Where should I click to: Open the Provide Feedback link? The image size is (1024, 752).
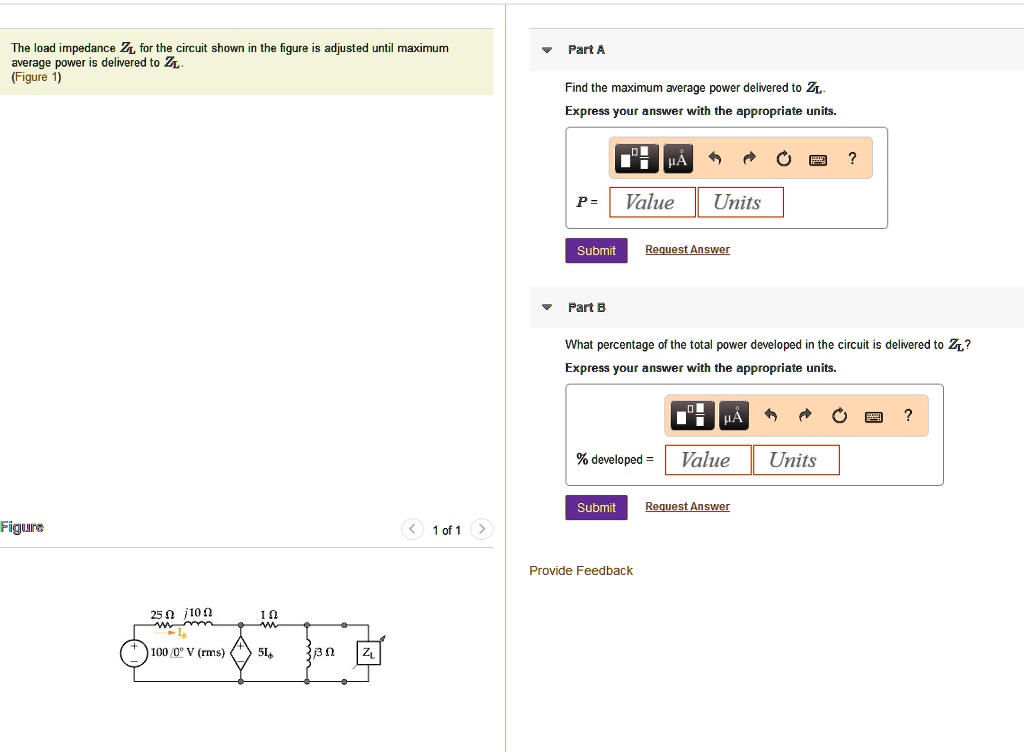coord(580,570)
